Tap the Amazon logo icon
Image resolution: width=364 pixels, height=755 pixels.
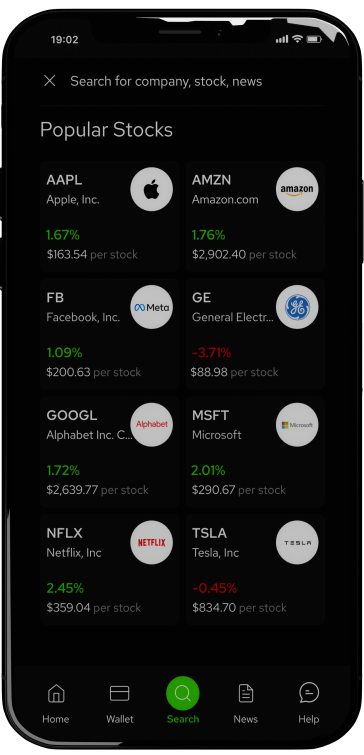[x=297, y=189]
